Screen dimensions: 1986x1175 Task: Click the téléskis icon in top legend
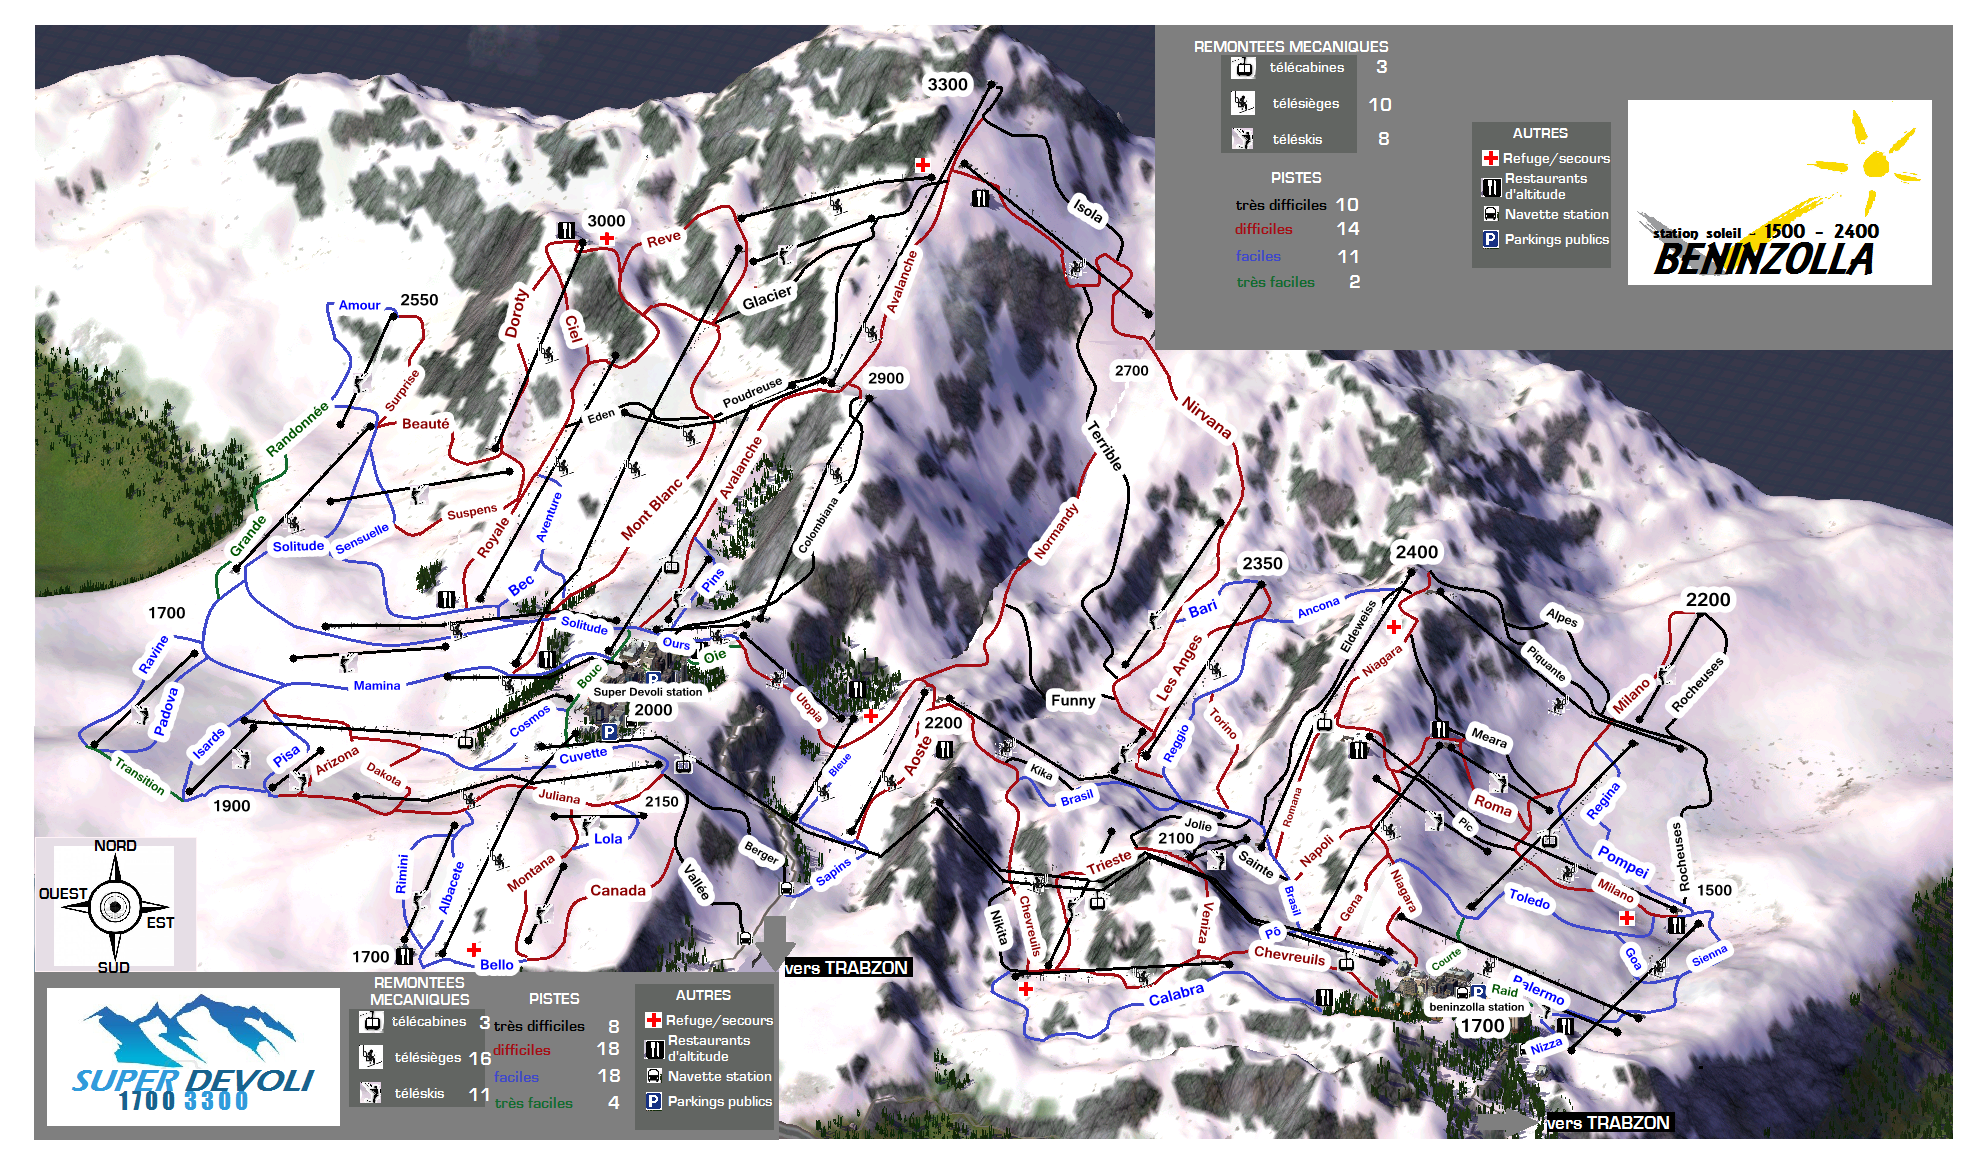(x=1243, y=139)
